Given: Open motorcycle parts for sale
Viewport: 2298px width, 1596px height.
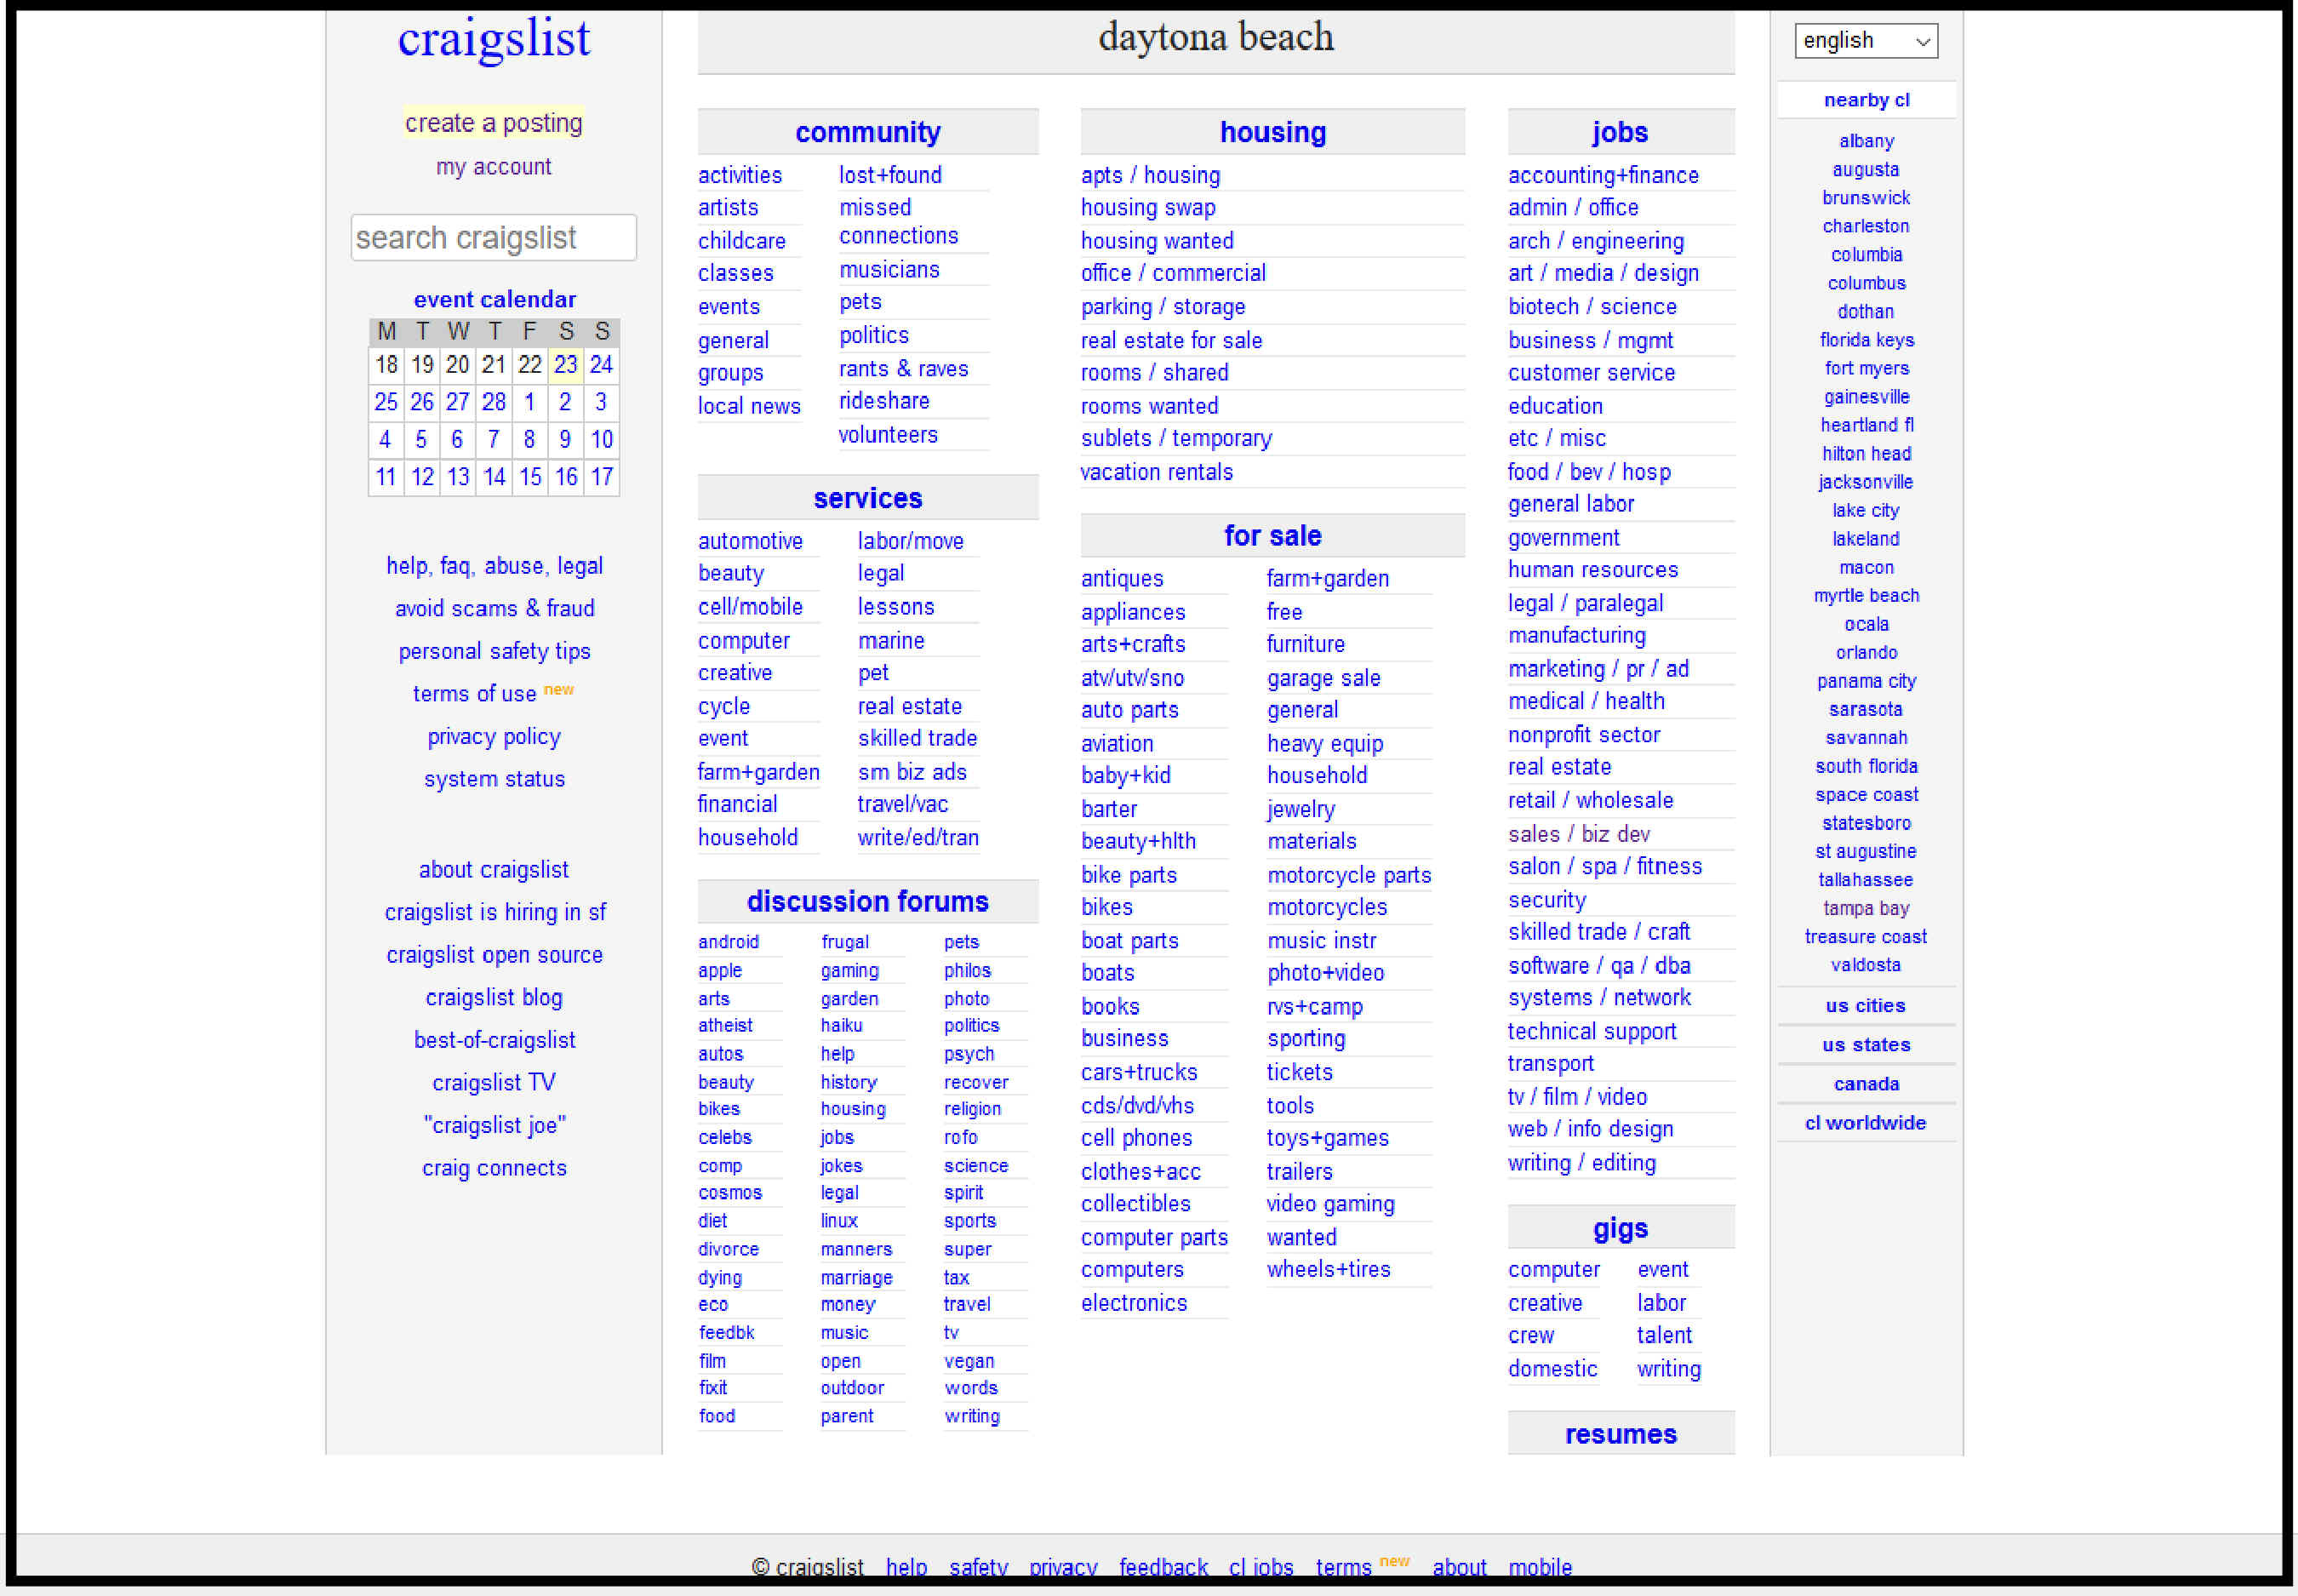Looking at the screenshot, I should point(1349,875).
